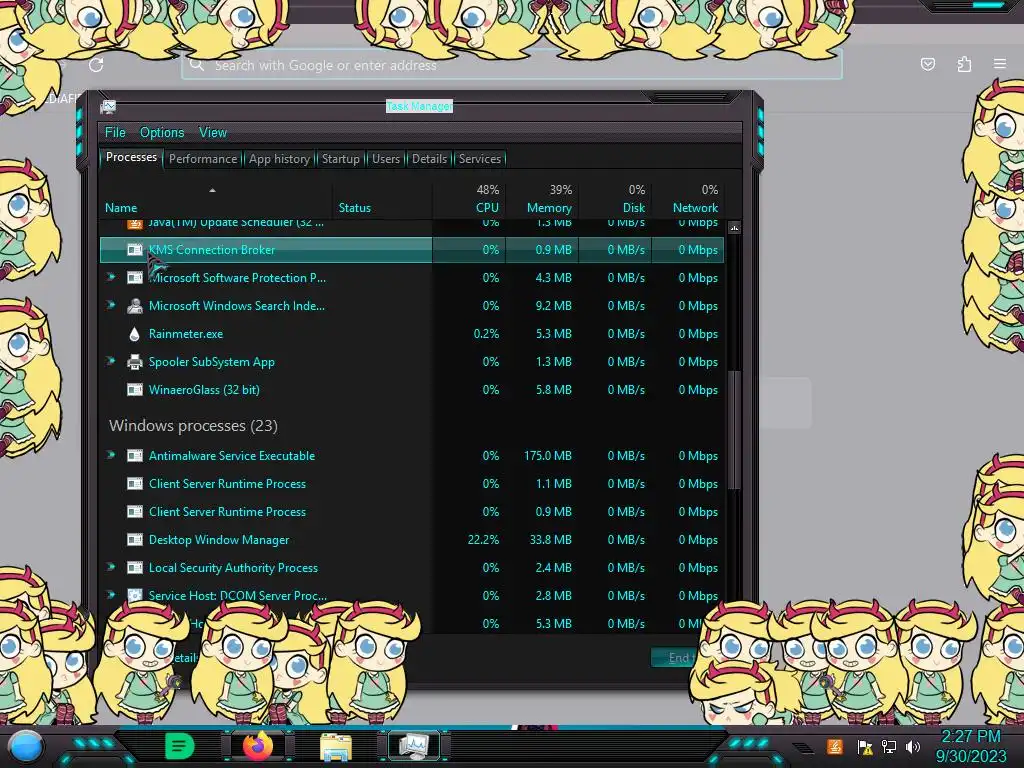Open the Options menu in Task Manager
This screenshot has height=768, width=1024.
point(162,133)
